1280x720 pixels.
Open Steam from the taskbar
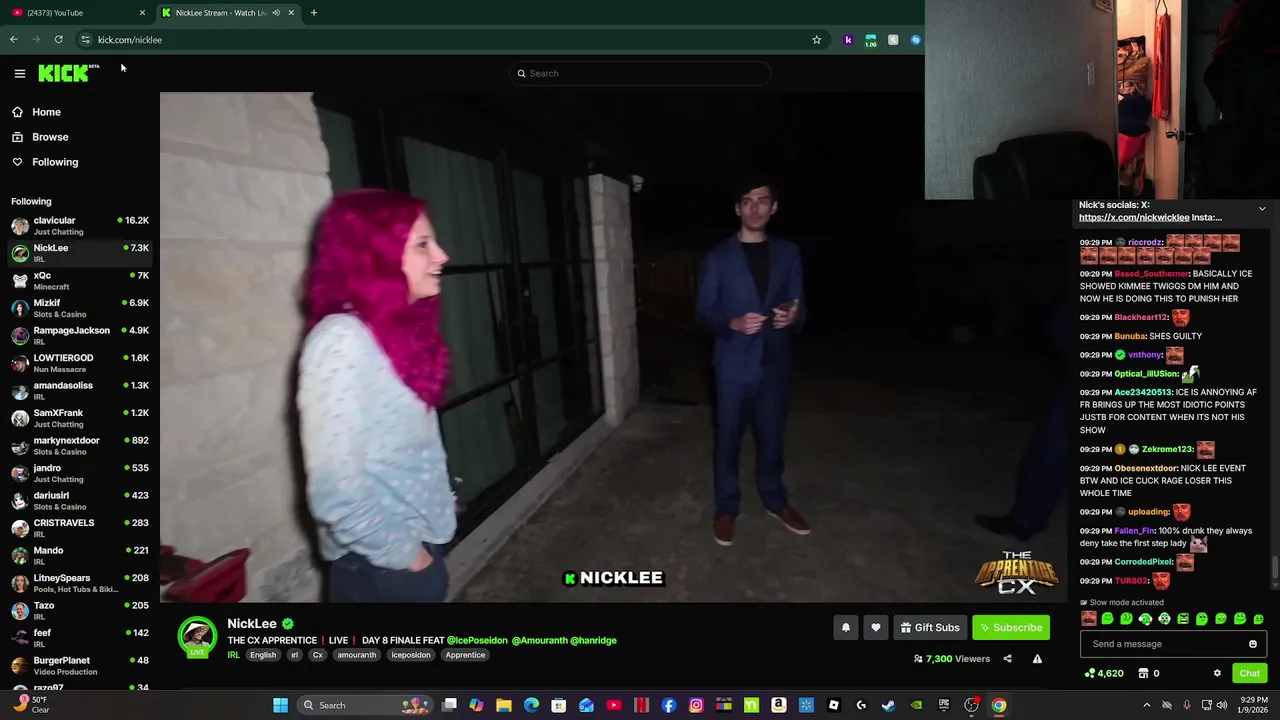point(888,705)
